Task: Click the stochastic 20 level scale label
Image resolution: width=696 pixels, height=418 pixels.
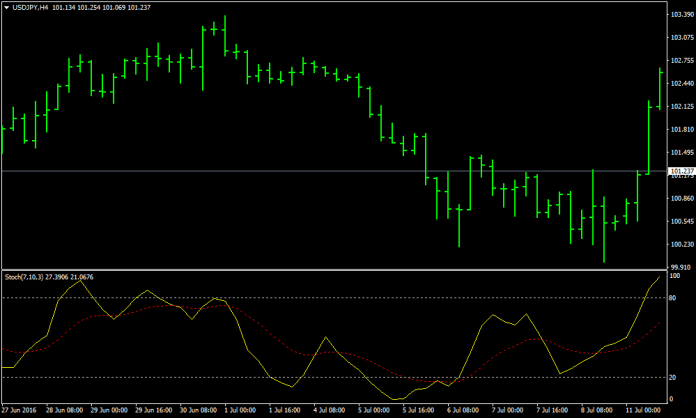Action: tap(675, 377)
